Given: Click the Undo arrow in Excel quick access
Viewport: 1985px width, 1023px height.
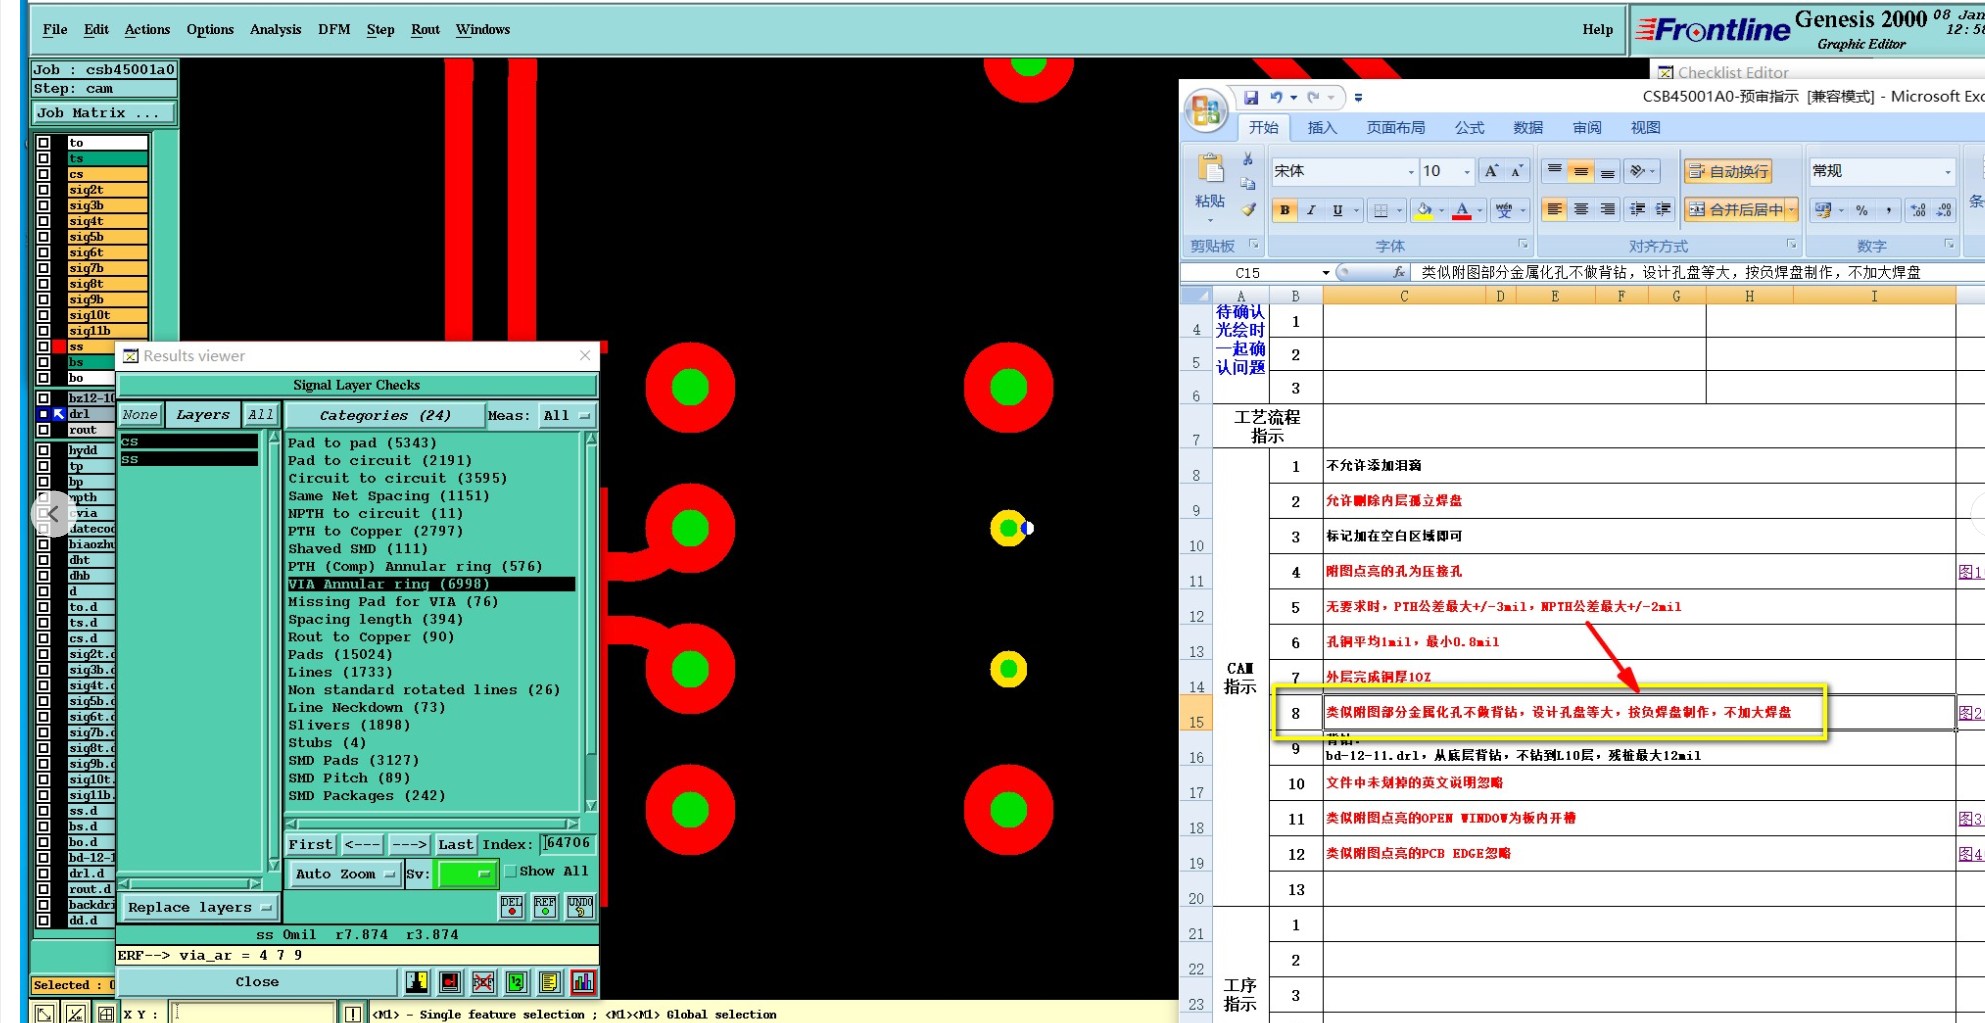Looking at the screenshot, I should (1276, 97).
